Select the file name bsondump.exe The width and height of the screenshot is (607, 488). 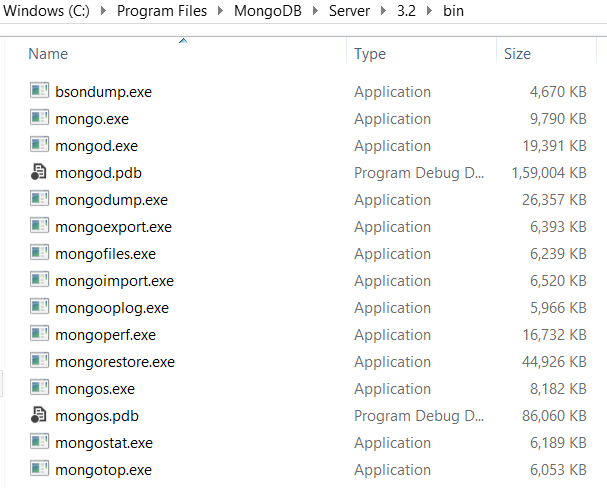103,92
